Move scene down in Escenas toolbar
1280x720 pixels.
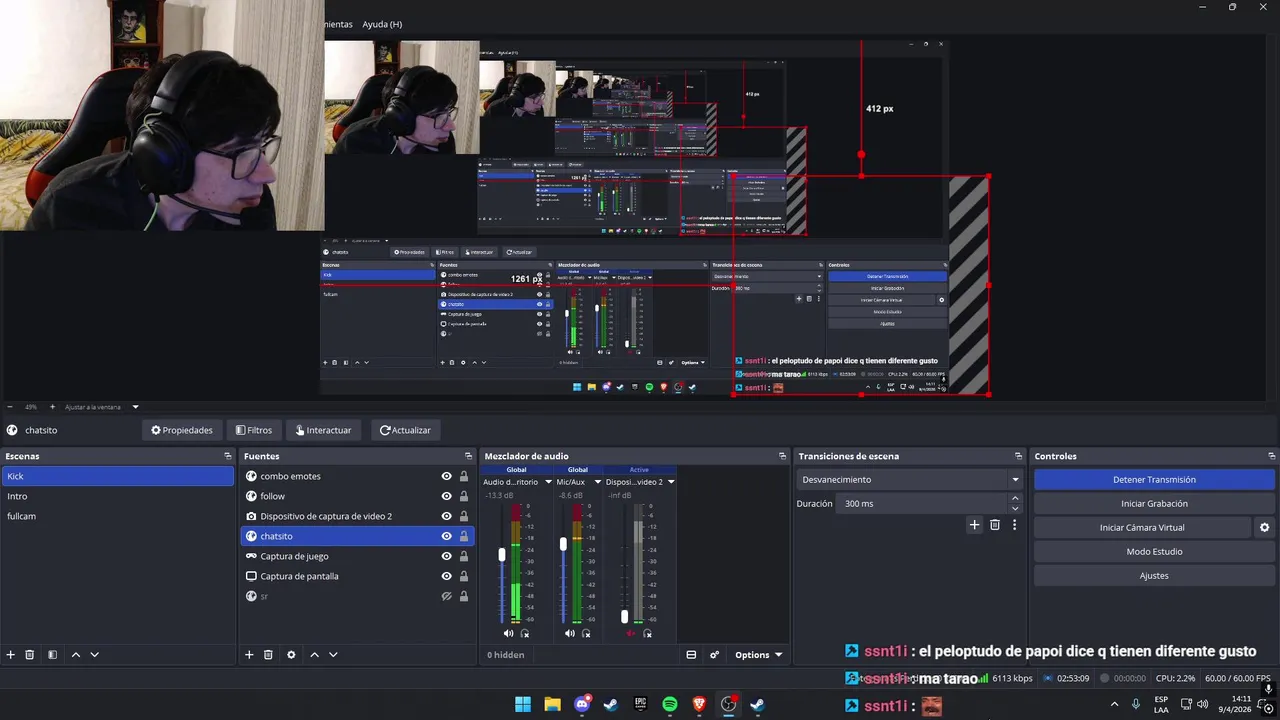click(94, 655)
